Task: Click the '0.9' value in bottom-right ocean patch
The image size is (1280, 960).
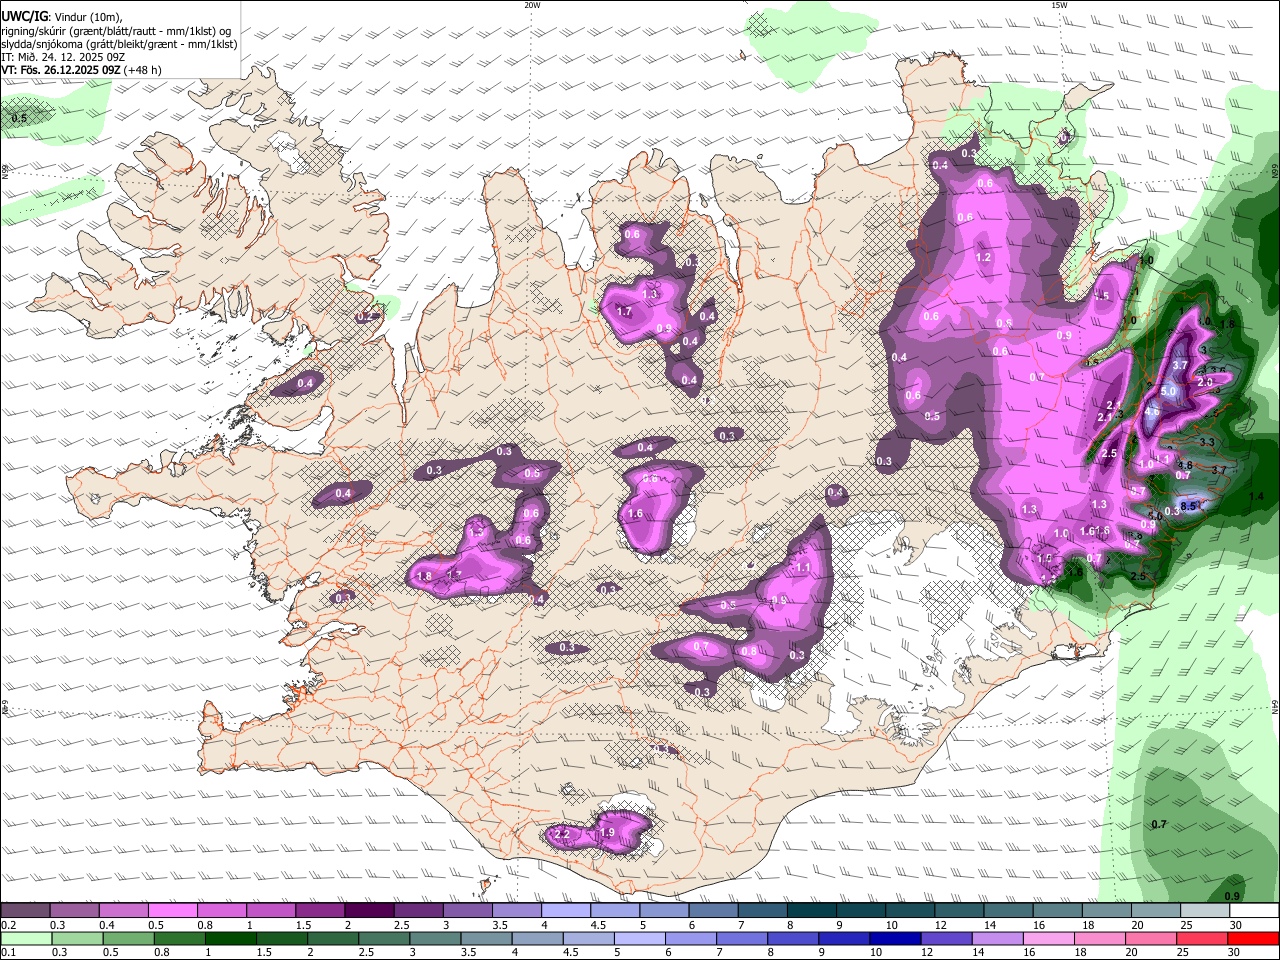Action: [1232, 896]
